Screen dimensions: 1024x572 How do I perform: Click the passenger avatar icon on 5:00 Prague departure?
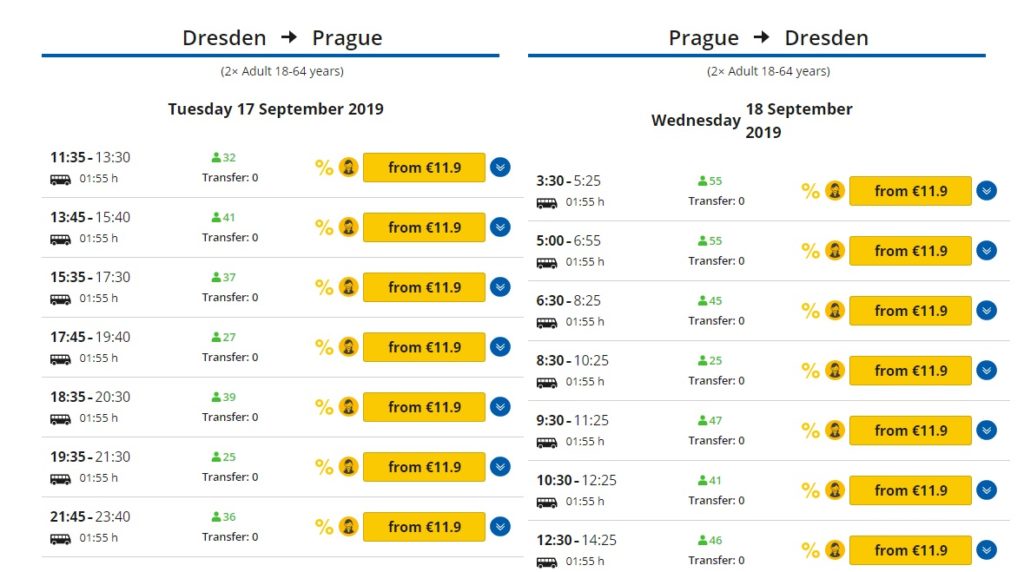(x=834, y=251)
